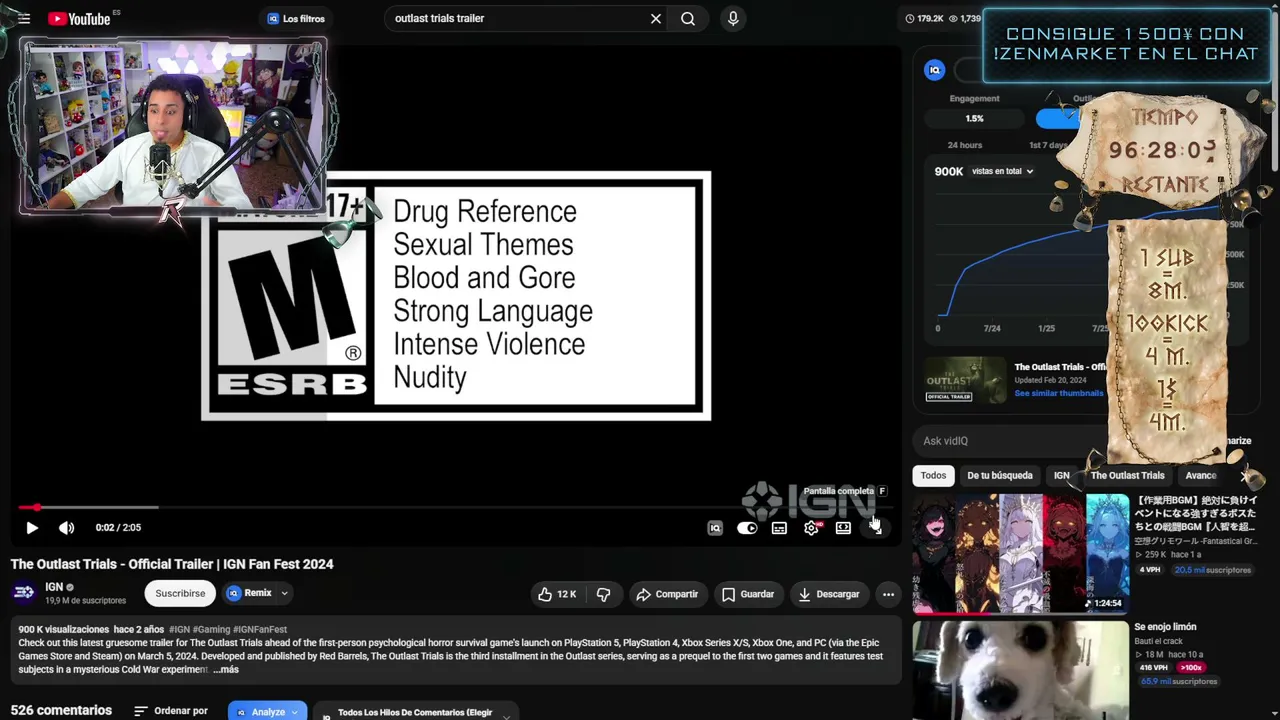The image size is (1280, 720).
Task: Enter fullscreen mode
Action: coord(875,528)
